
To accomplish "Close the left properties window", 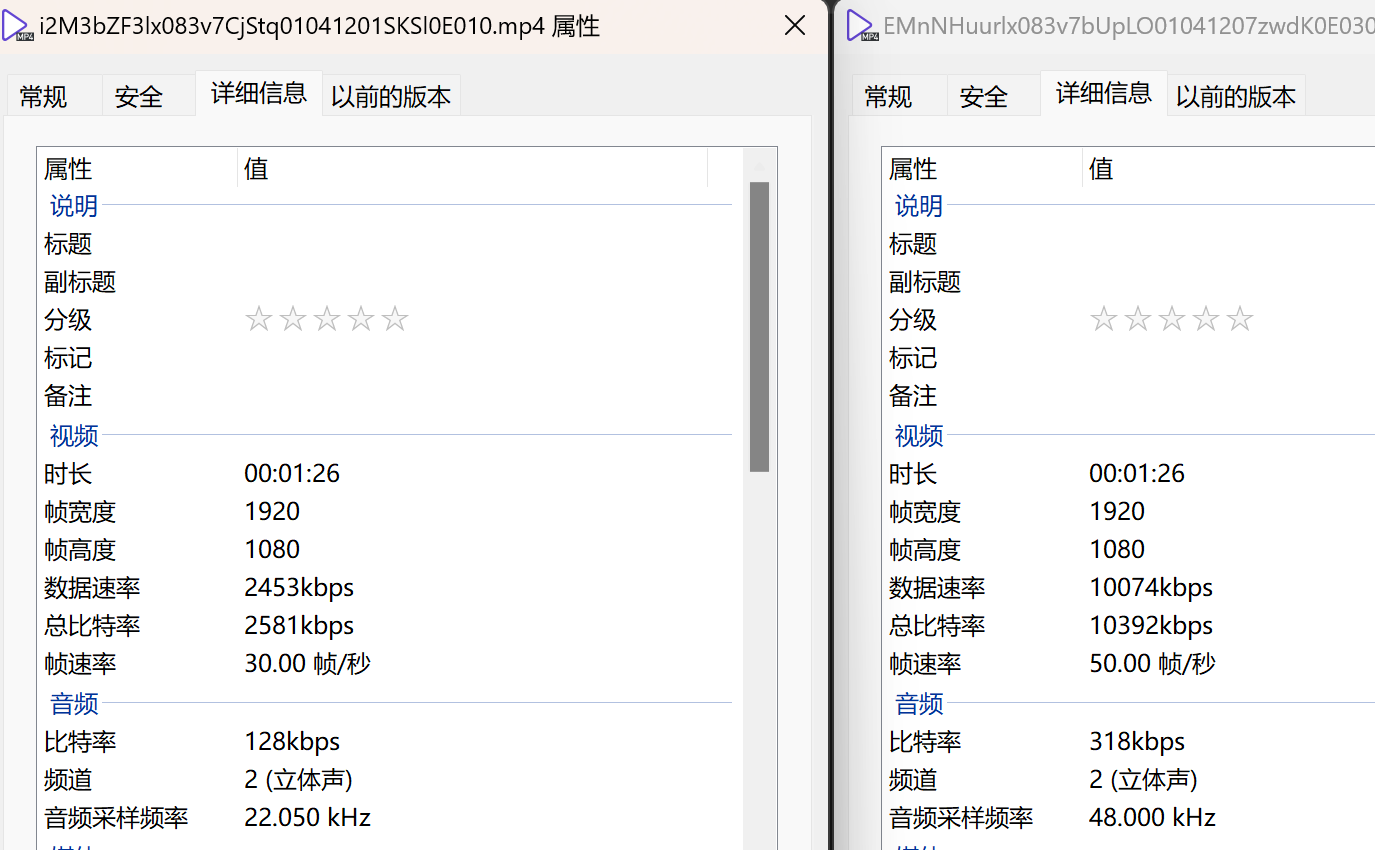I will 795,26.
